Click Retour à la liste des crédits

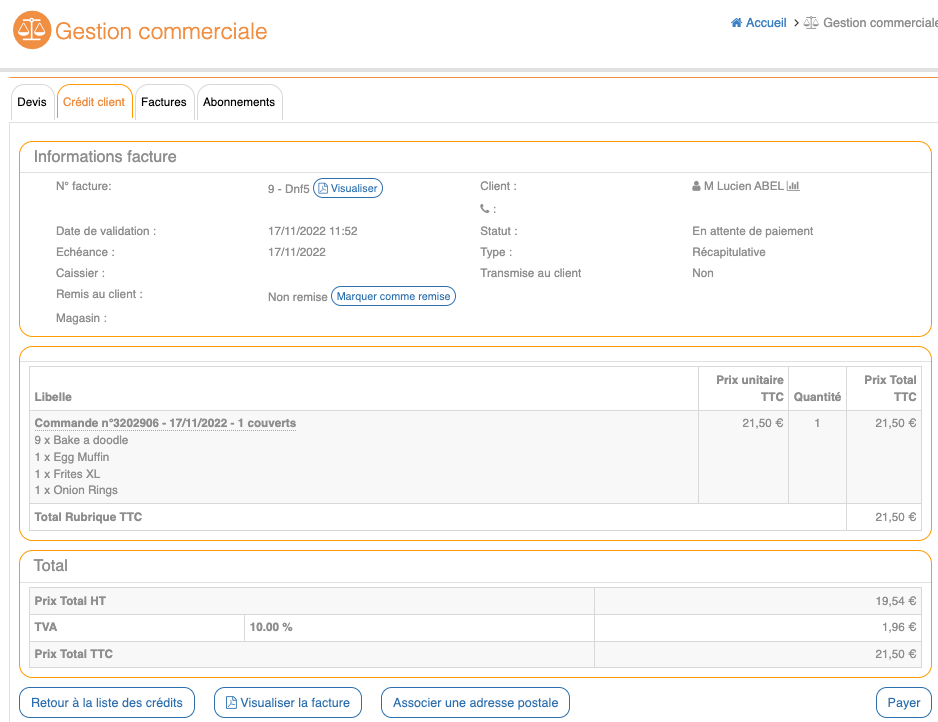(x=107, y=703)
